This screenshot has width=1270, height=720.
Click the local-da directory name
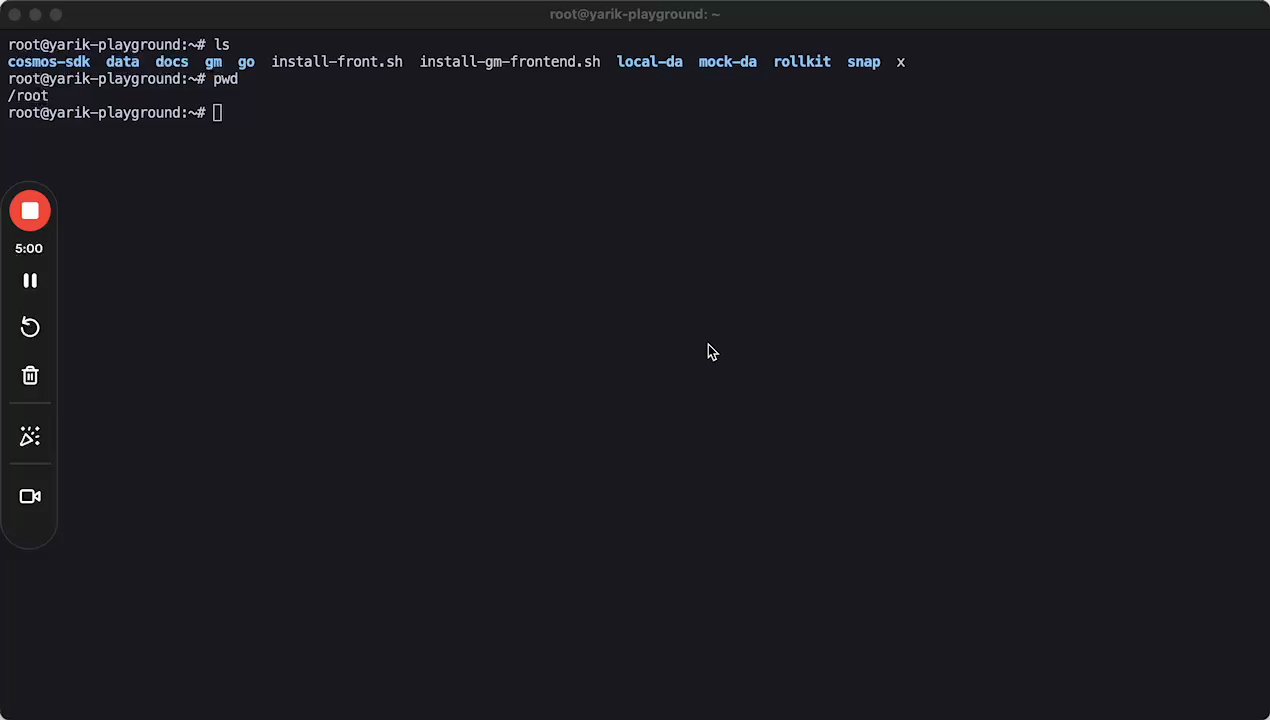(650, 62)
